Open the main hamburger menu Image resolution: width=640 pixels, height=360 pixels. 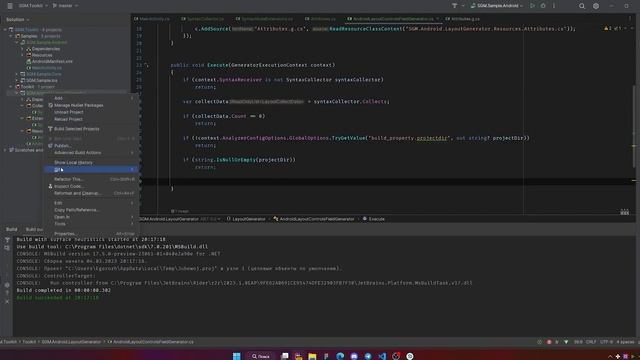point(10,6)
